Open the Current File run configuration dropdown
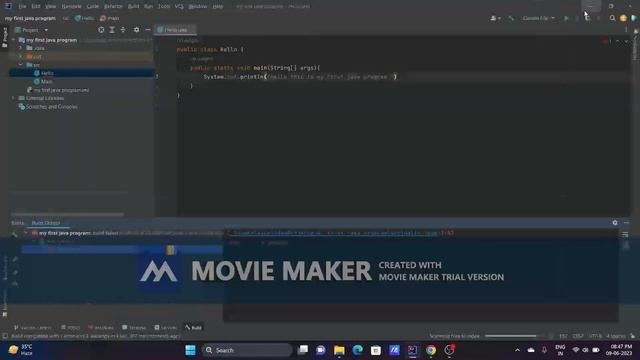 coord(539,18)
